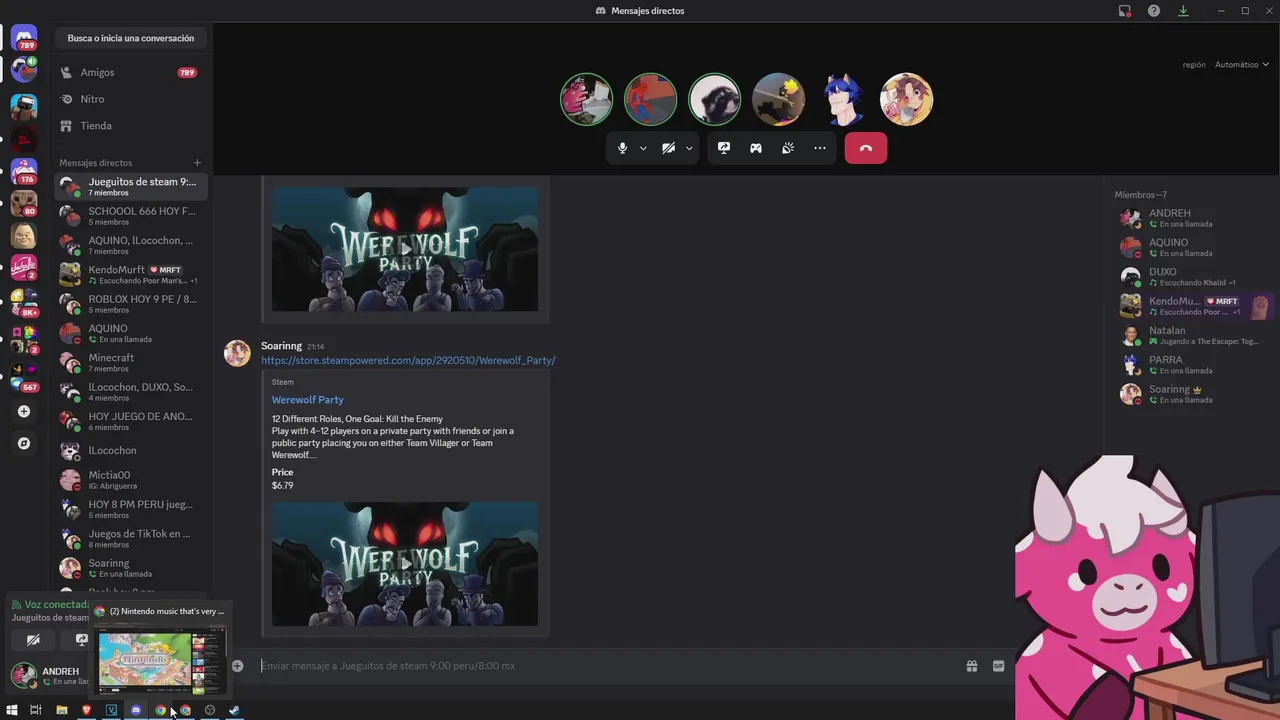Open SCHOOOL 666 HOY group chat
Viewport: 1280px width, 720px height.
point(131,216)
